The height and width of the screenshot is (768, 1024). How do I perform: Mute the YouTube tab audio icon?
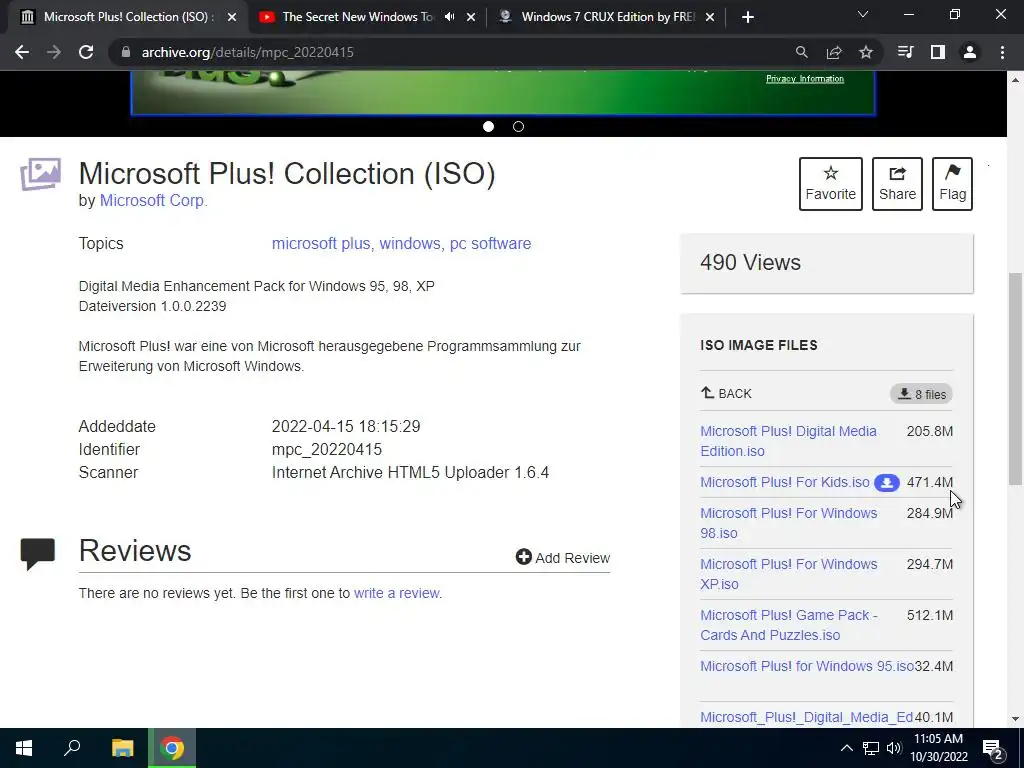click(x=449, y=17)
